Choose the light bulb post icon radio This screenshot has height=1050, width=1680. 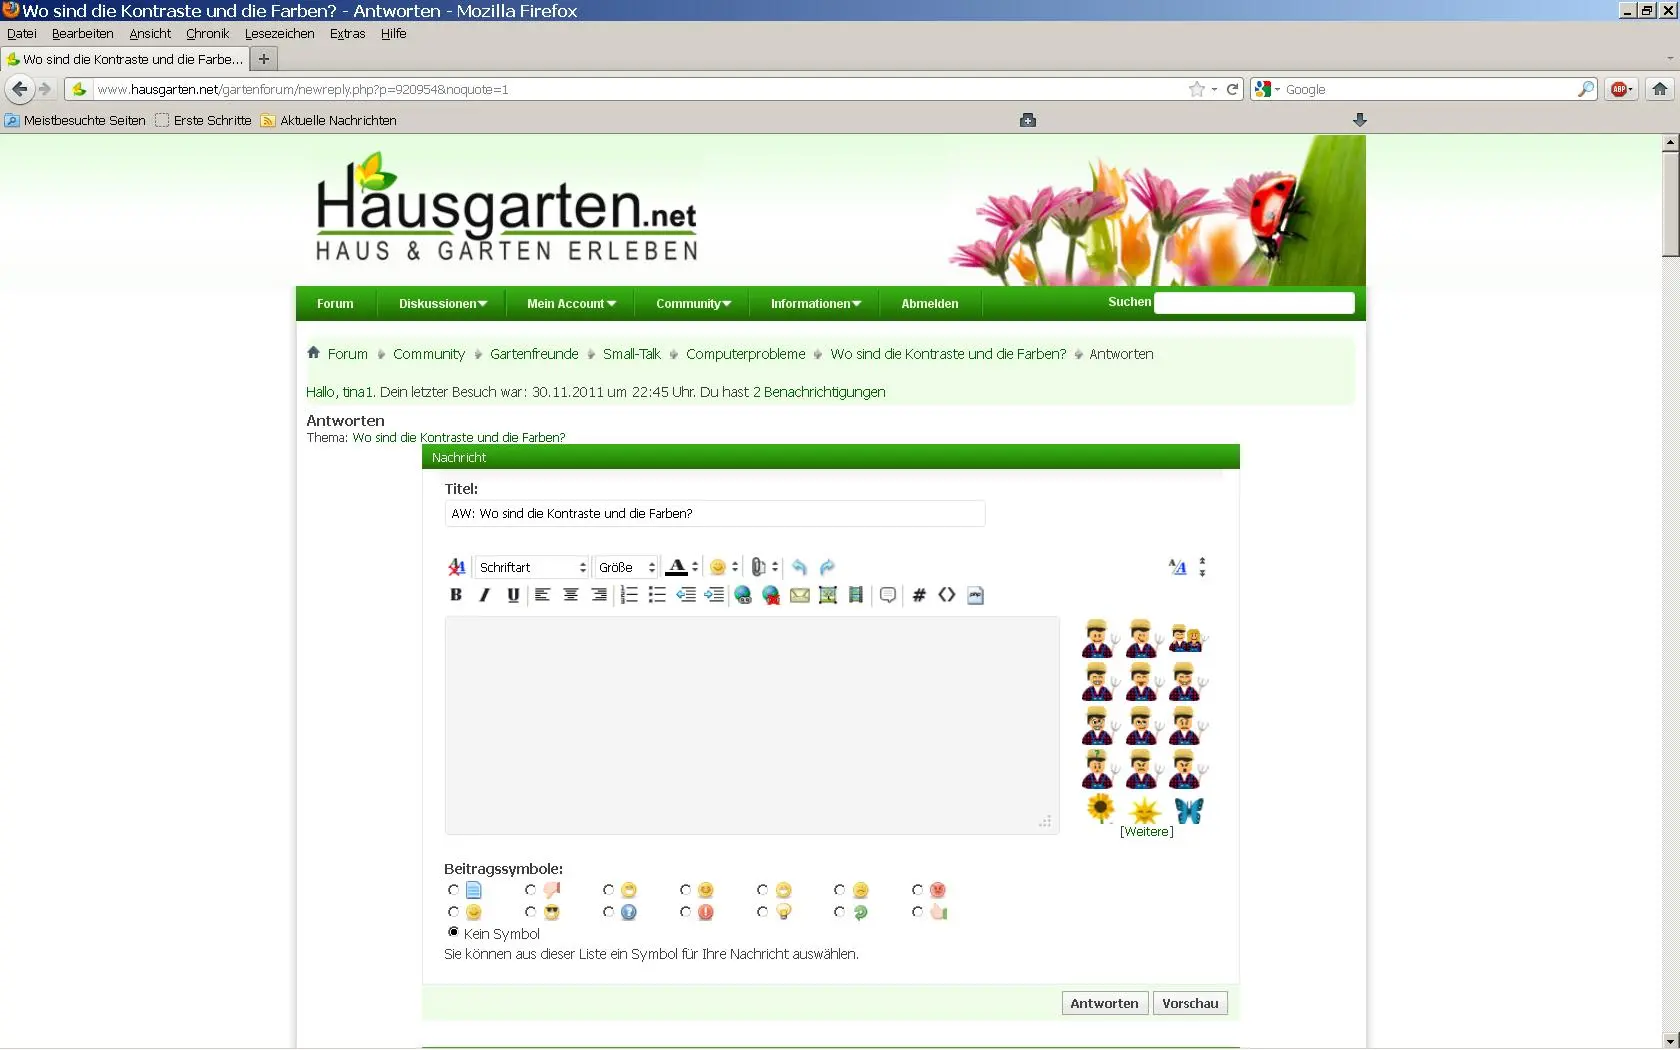pyautogui.click(x=763, y=912)
